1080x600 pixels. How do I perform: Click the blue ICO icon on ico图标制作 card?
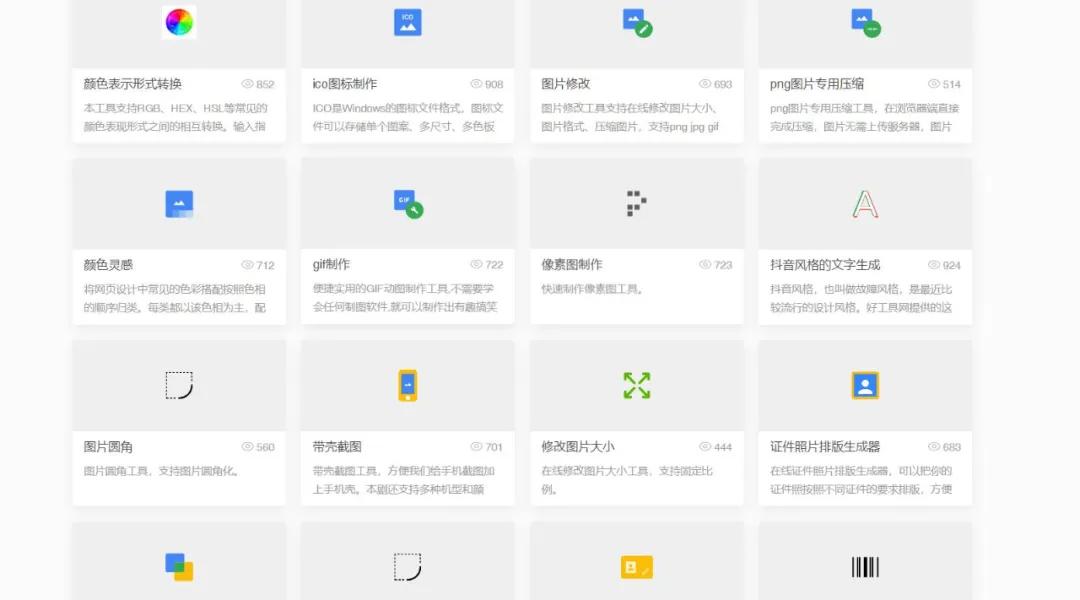[x=407, y=22]
